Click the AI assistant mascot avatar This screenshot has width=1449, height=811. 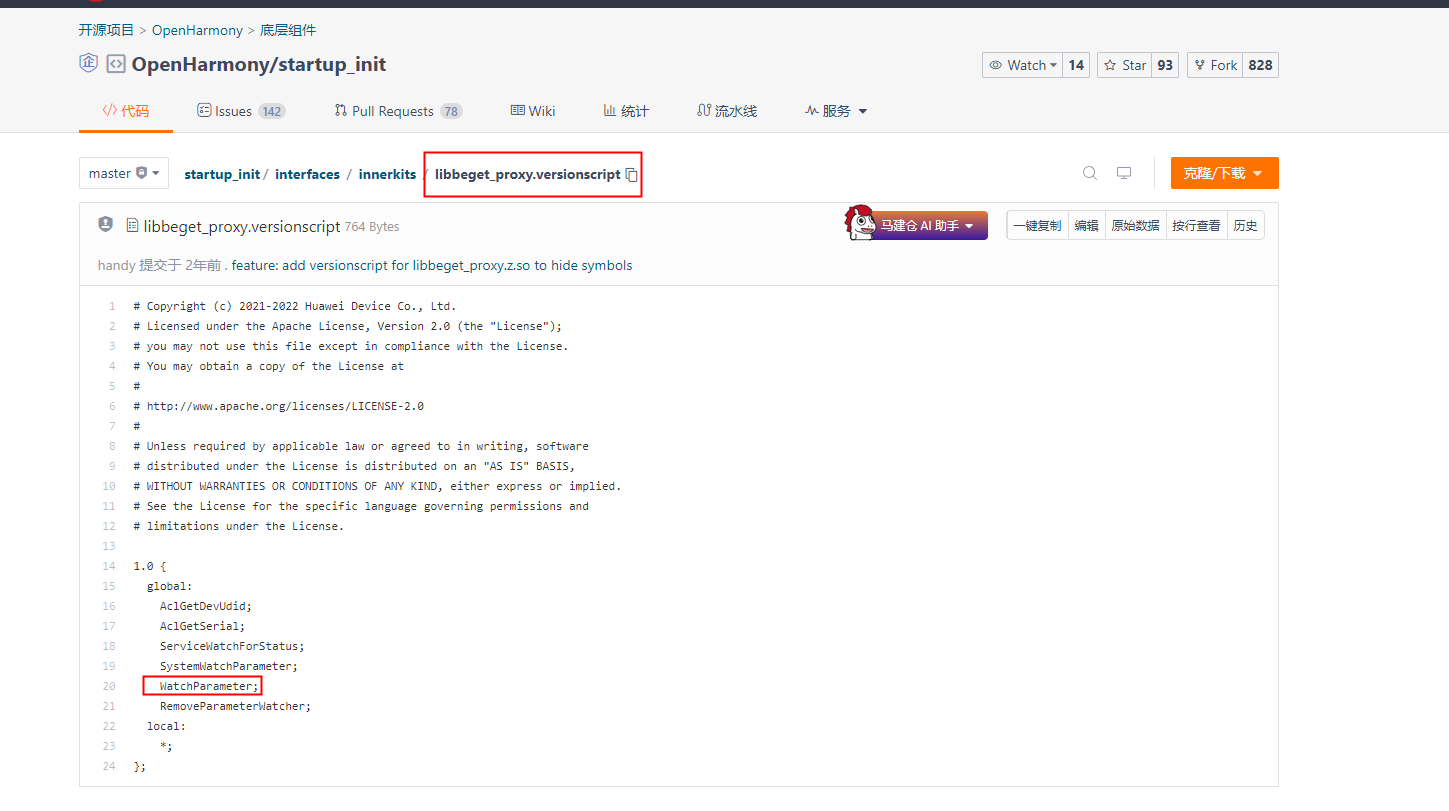[860, 223]
